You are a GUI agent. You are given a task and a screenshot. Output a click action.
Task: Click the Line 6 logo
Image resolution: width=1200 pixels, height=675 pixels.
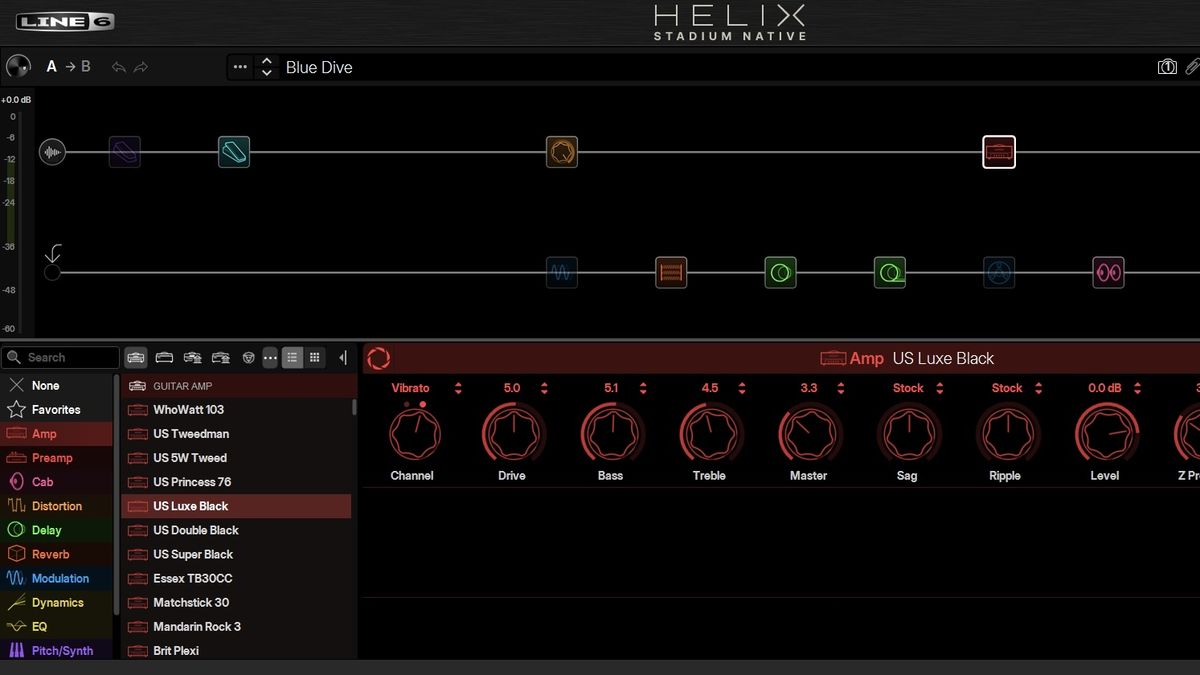(66, 22)
